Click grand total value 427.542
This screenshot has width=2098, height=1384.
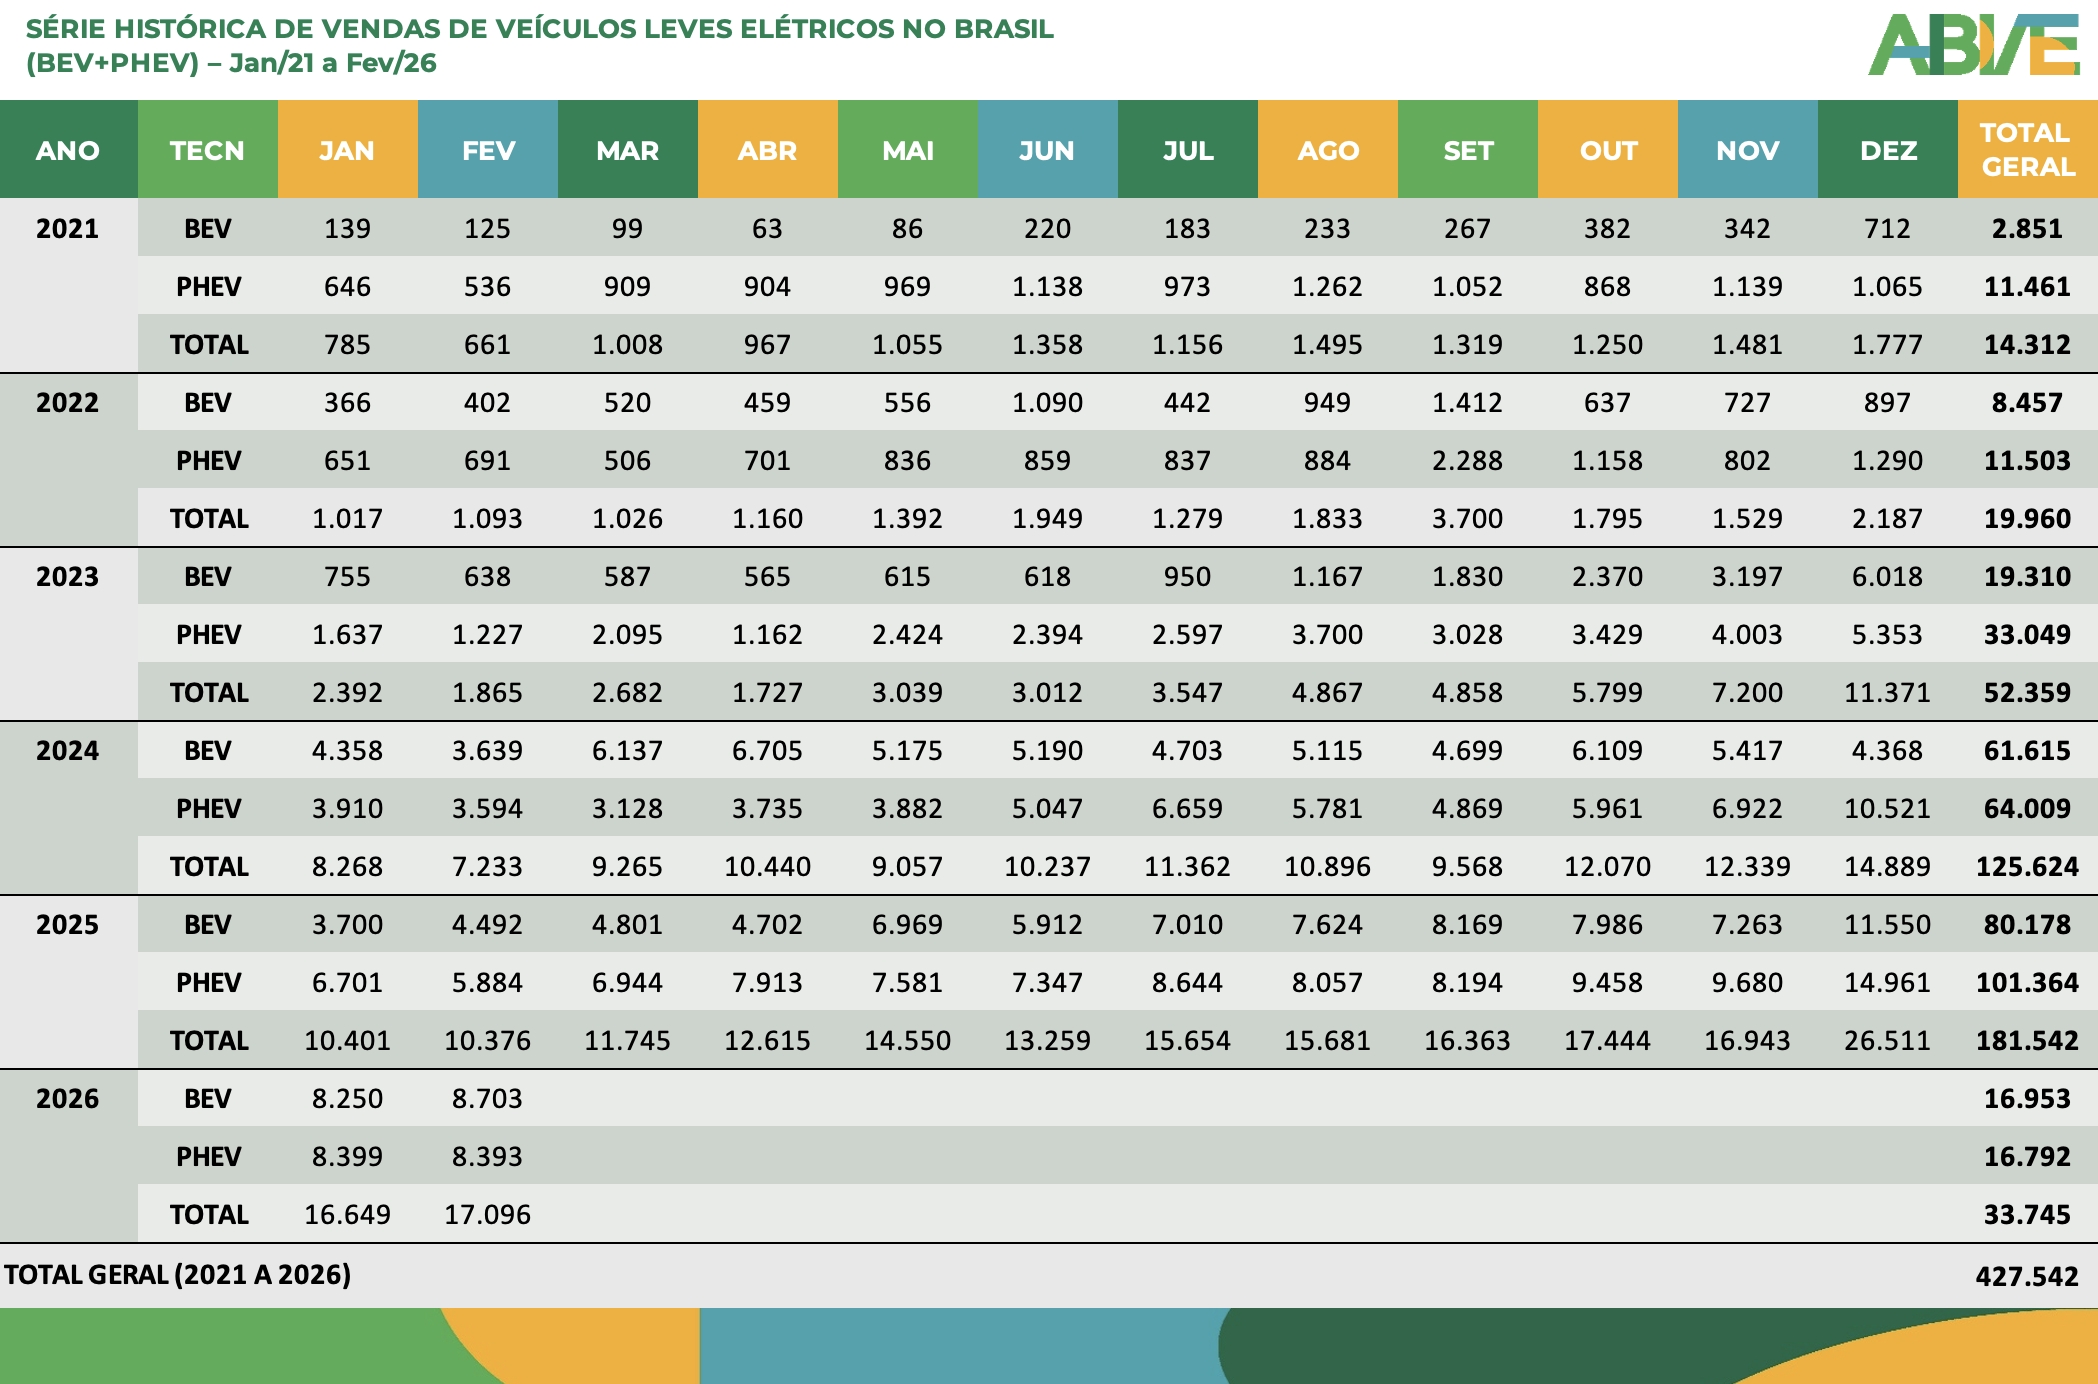[x=2027, y=1276]
